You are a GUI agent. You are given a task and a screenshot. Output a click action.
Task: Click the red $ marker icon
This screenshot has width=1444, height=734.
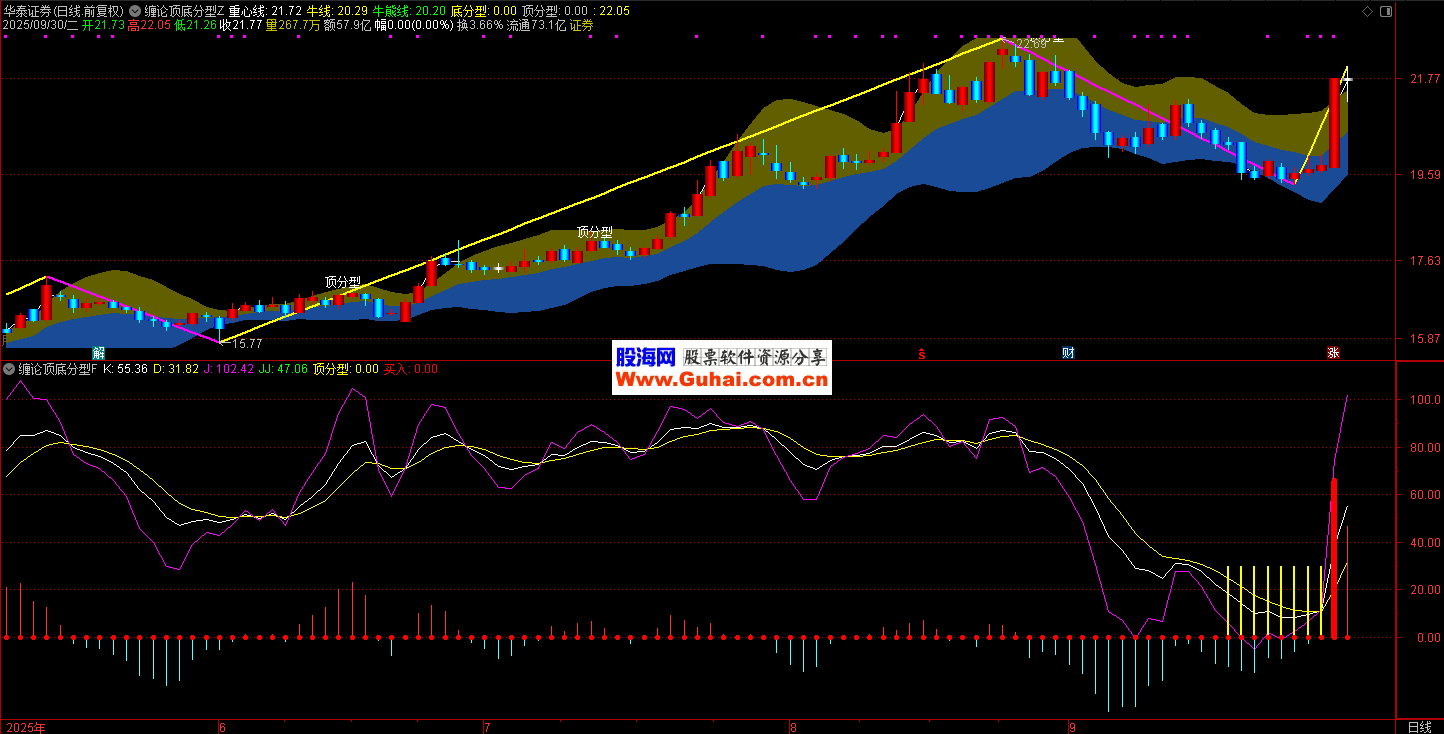[921, 352]
